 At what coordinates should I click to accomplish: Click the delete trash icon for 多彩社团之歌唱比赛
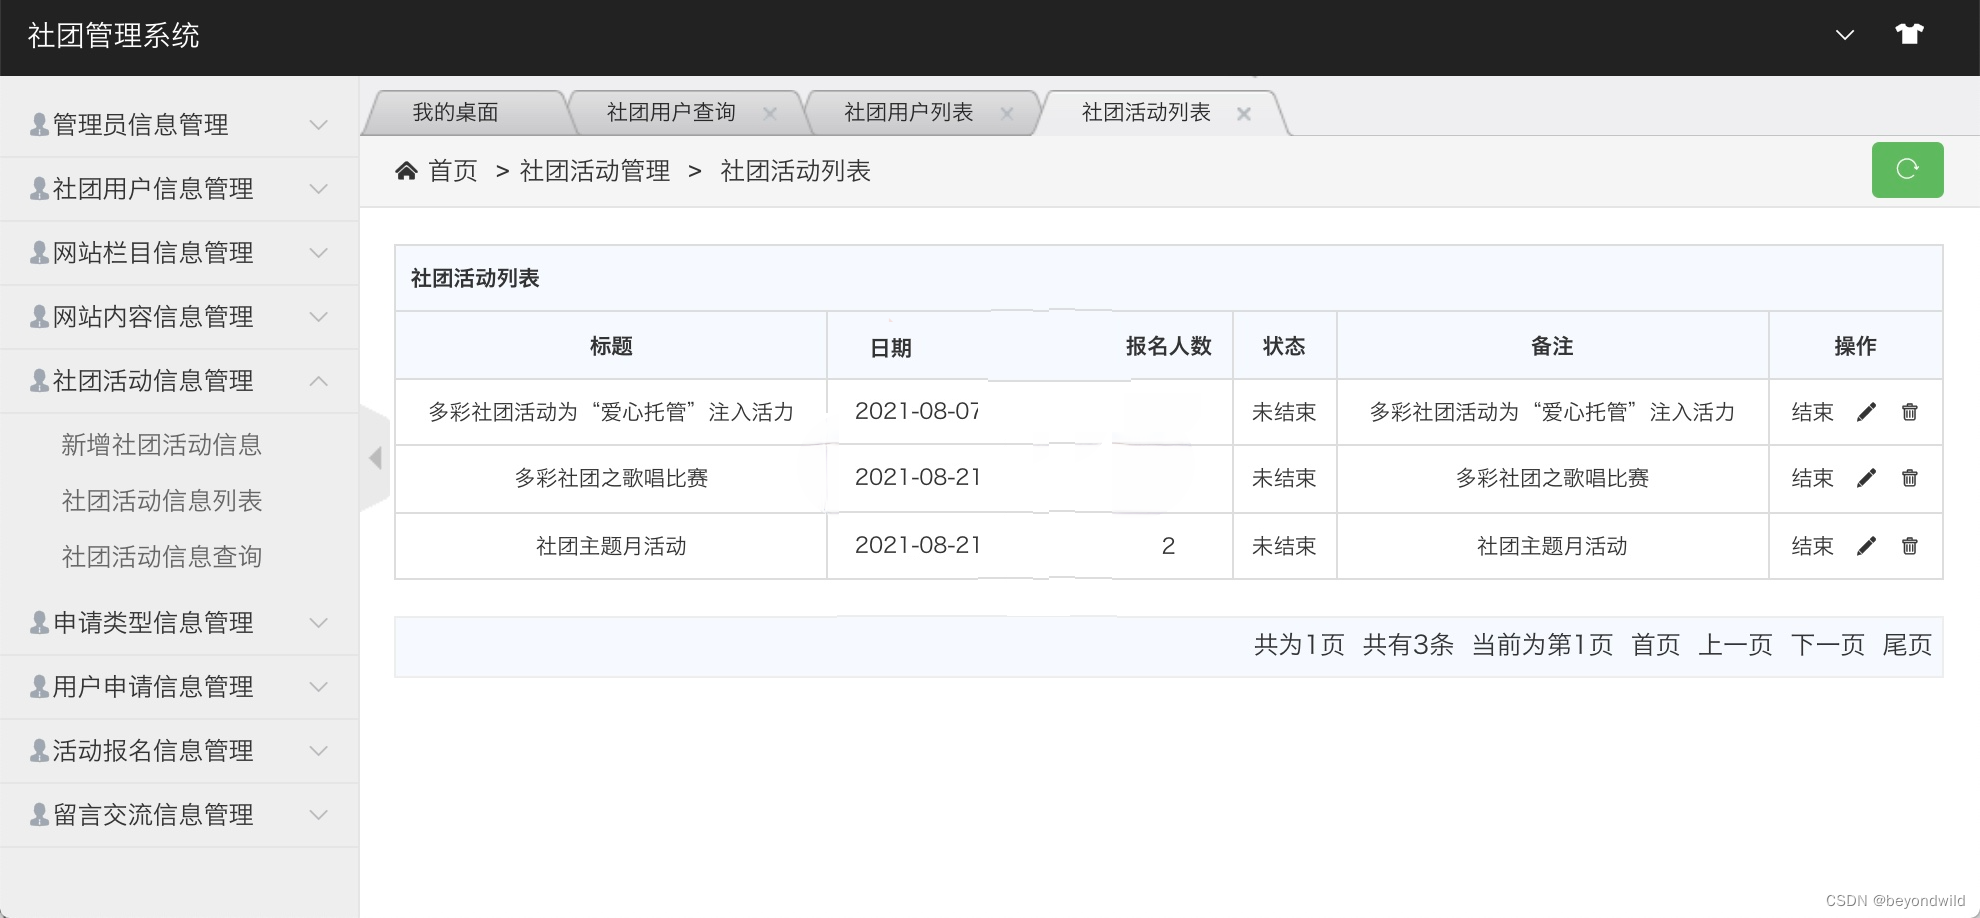tap(1909, 478)
